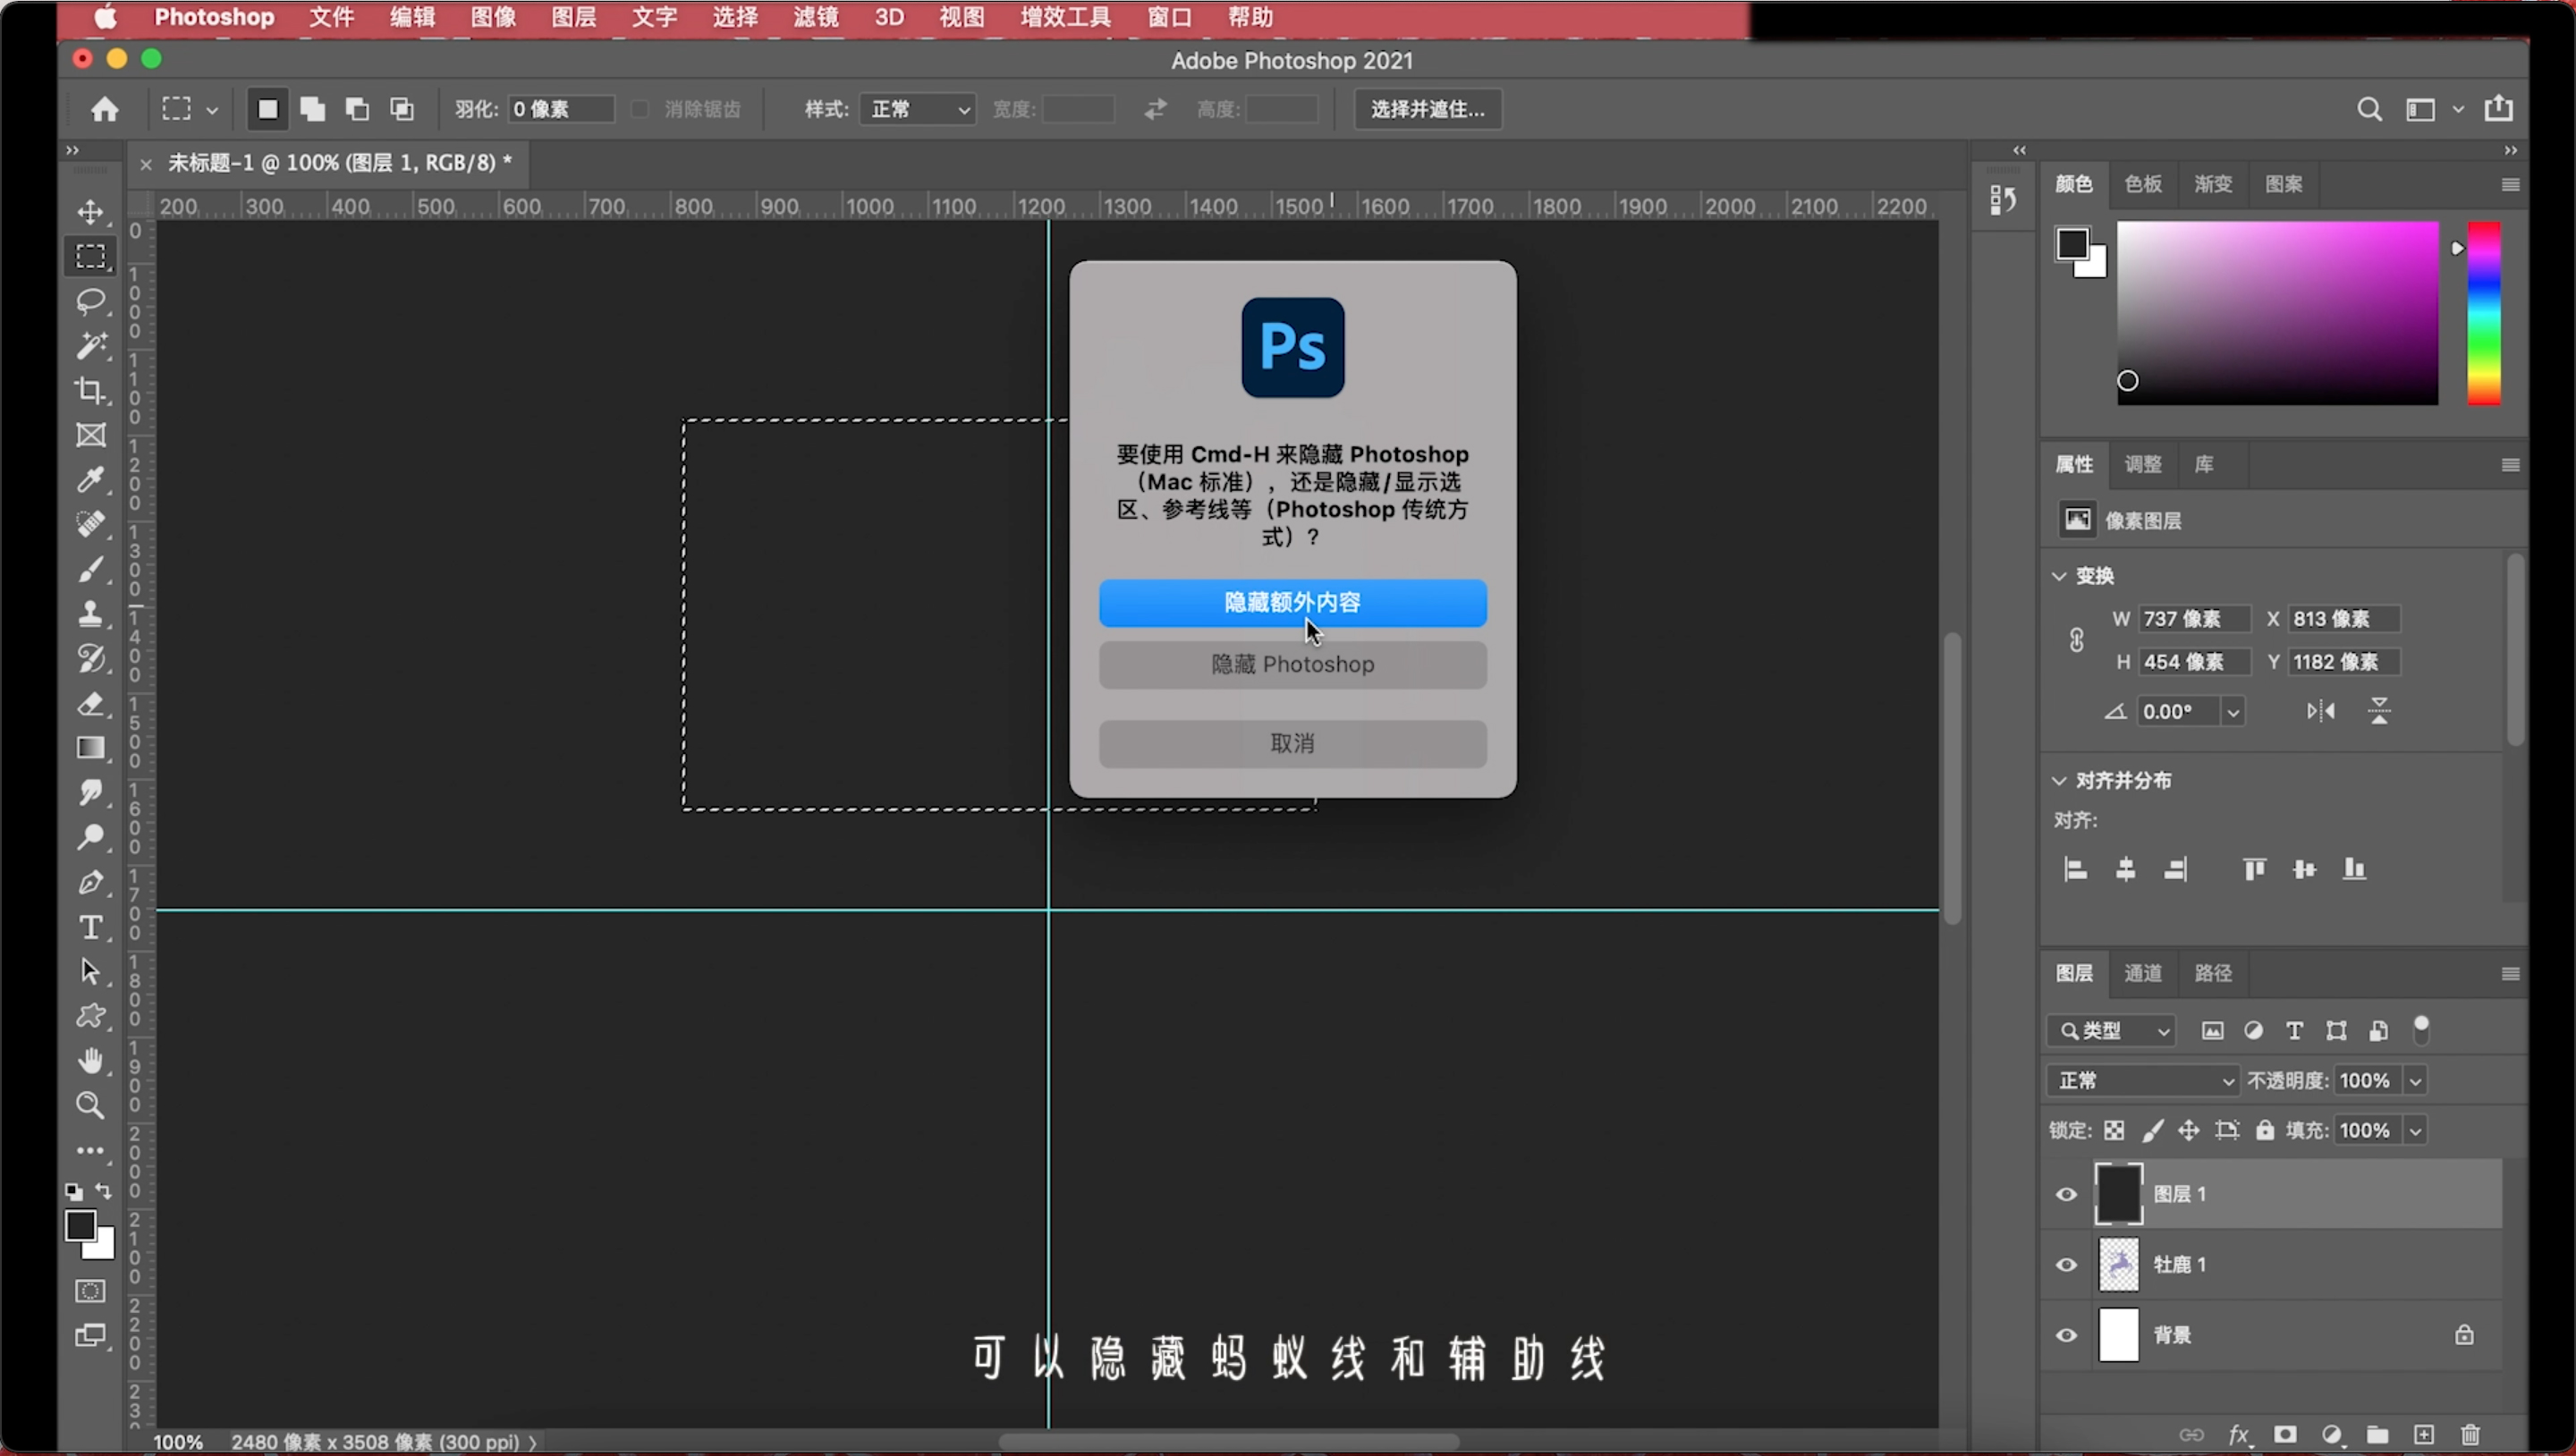2576x1456 pixels.
Task: Click the flip horizontal icon in Properties
Action: click(2321, 711)
